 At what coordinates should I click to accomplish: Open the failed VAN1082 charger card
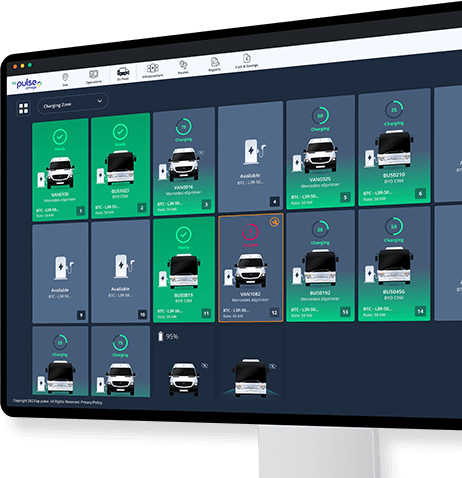point(251,268)
